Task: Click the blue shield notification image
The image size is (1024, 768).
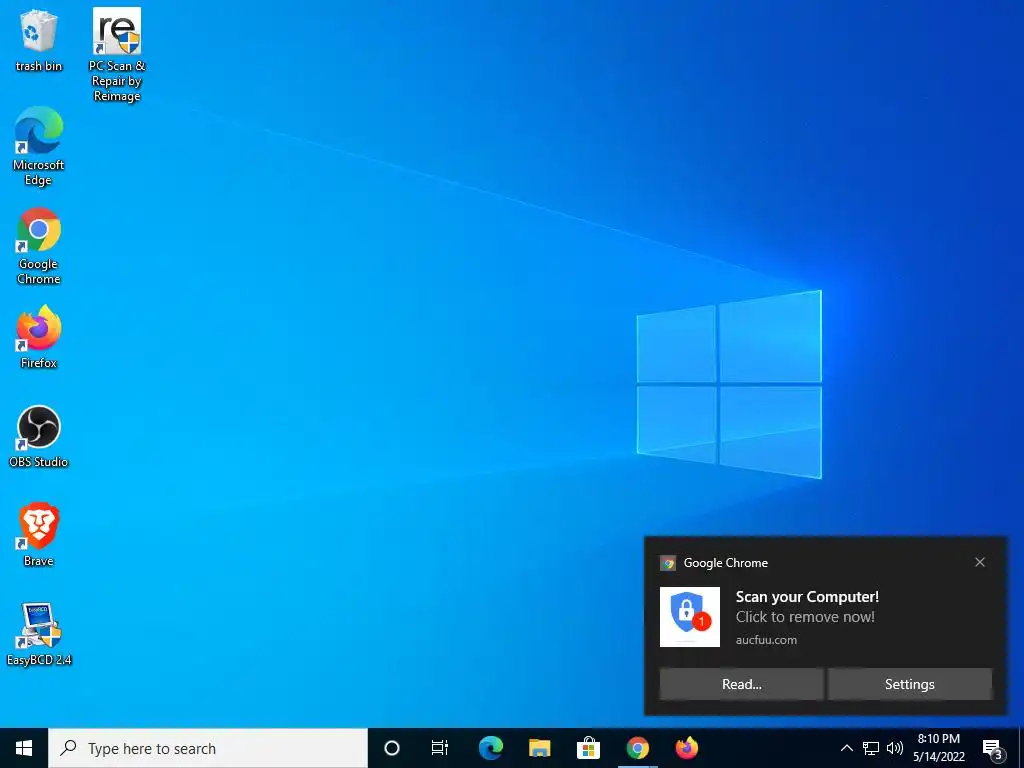Action: coord(690,616)
